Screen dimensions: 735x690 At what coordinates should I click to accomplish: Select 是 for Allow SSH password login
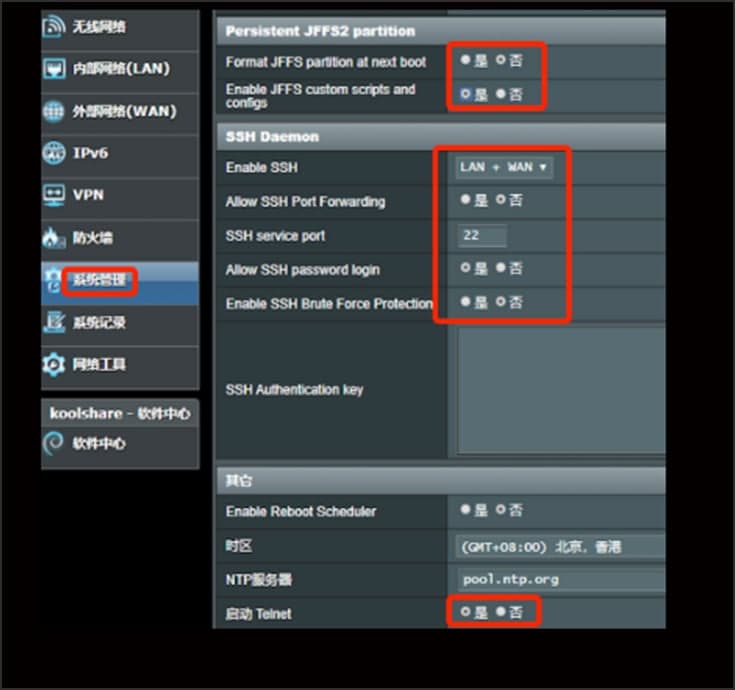click(x=465, y=268)
